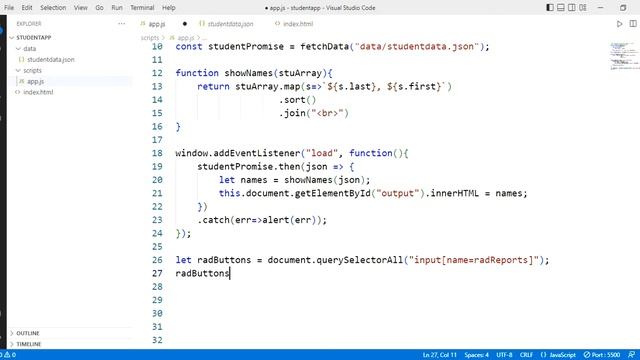
Task: Click line number 18 in the gutter
Action: (157, 153)
